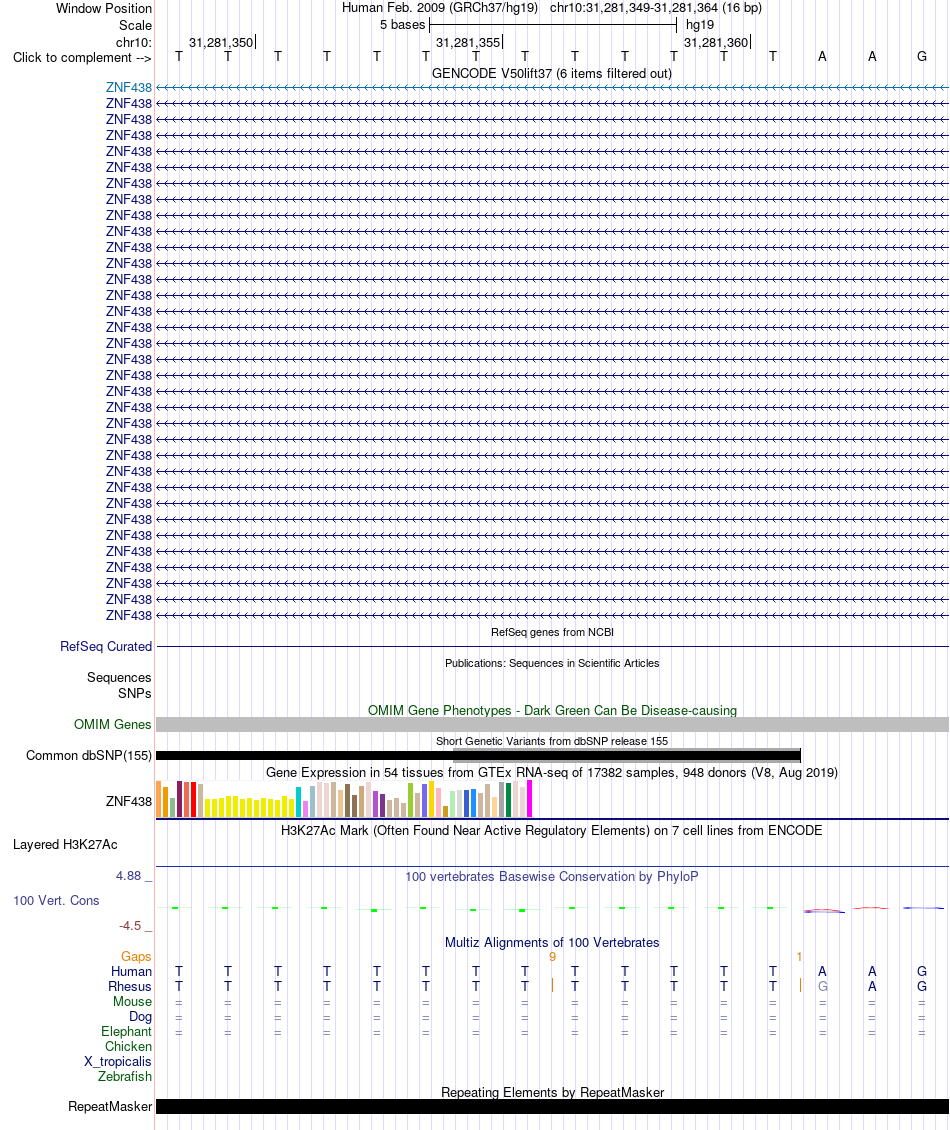Open the 100 Vert. Cons track label
This screenshot has height=1130, width=950.
tap(56, 900)
